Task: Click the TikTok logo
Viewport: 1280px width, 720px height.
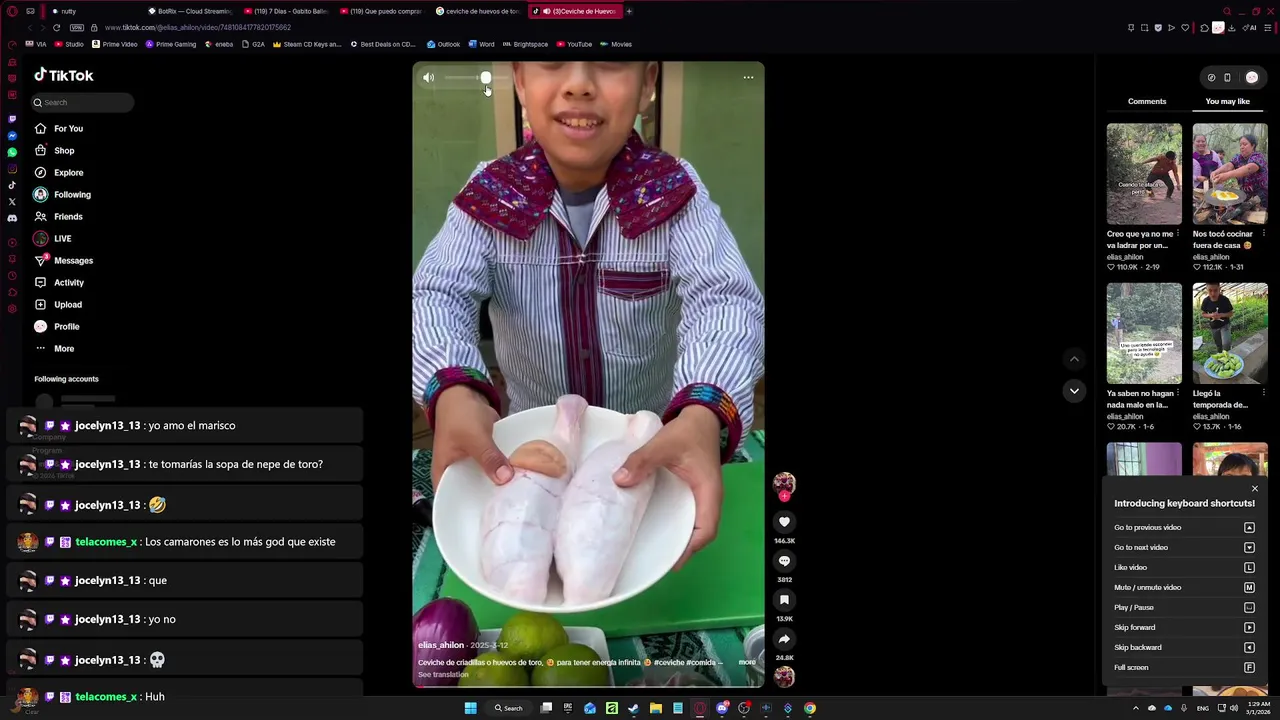Action: pos(64,76)
